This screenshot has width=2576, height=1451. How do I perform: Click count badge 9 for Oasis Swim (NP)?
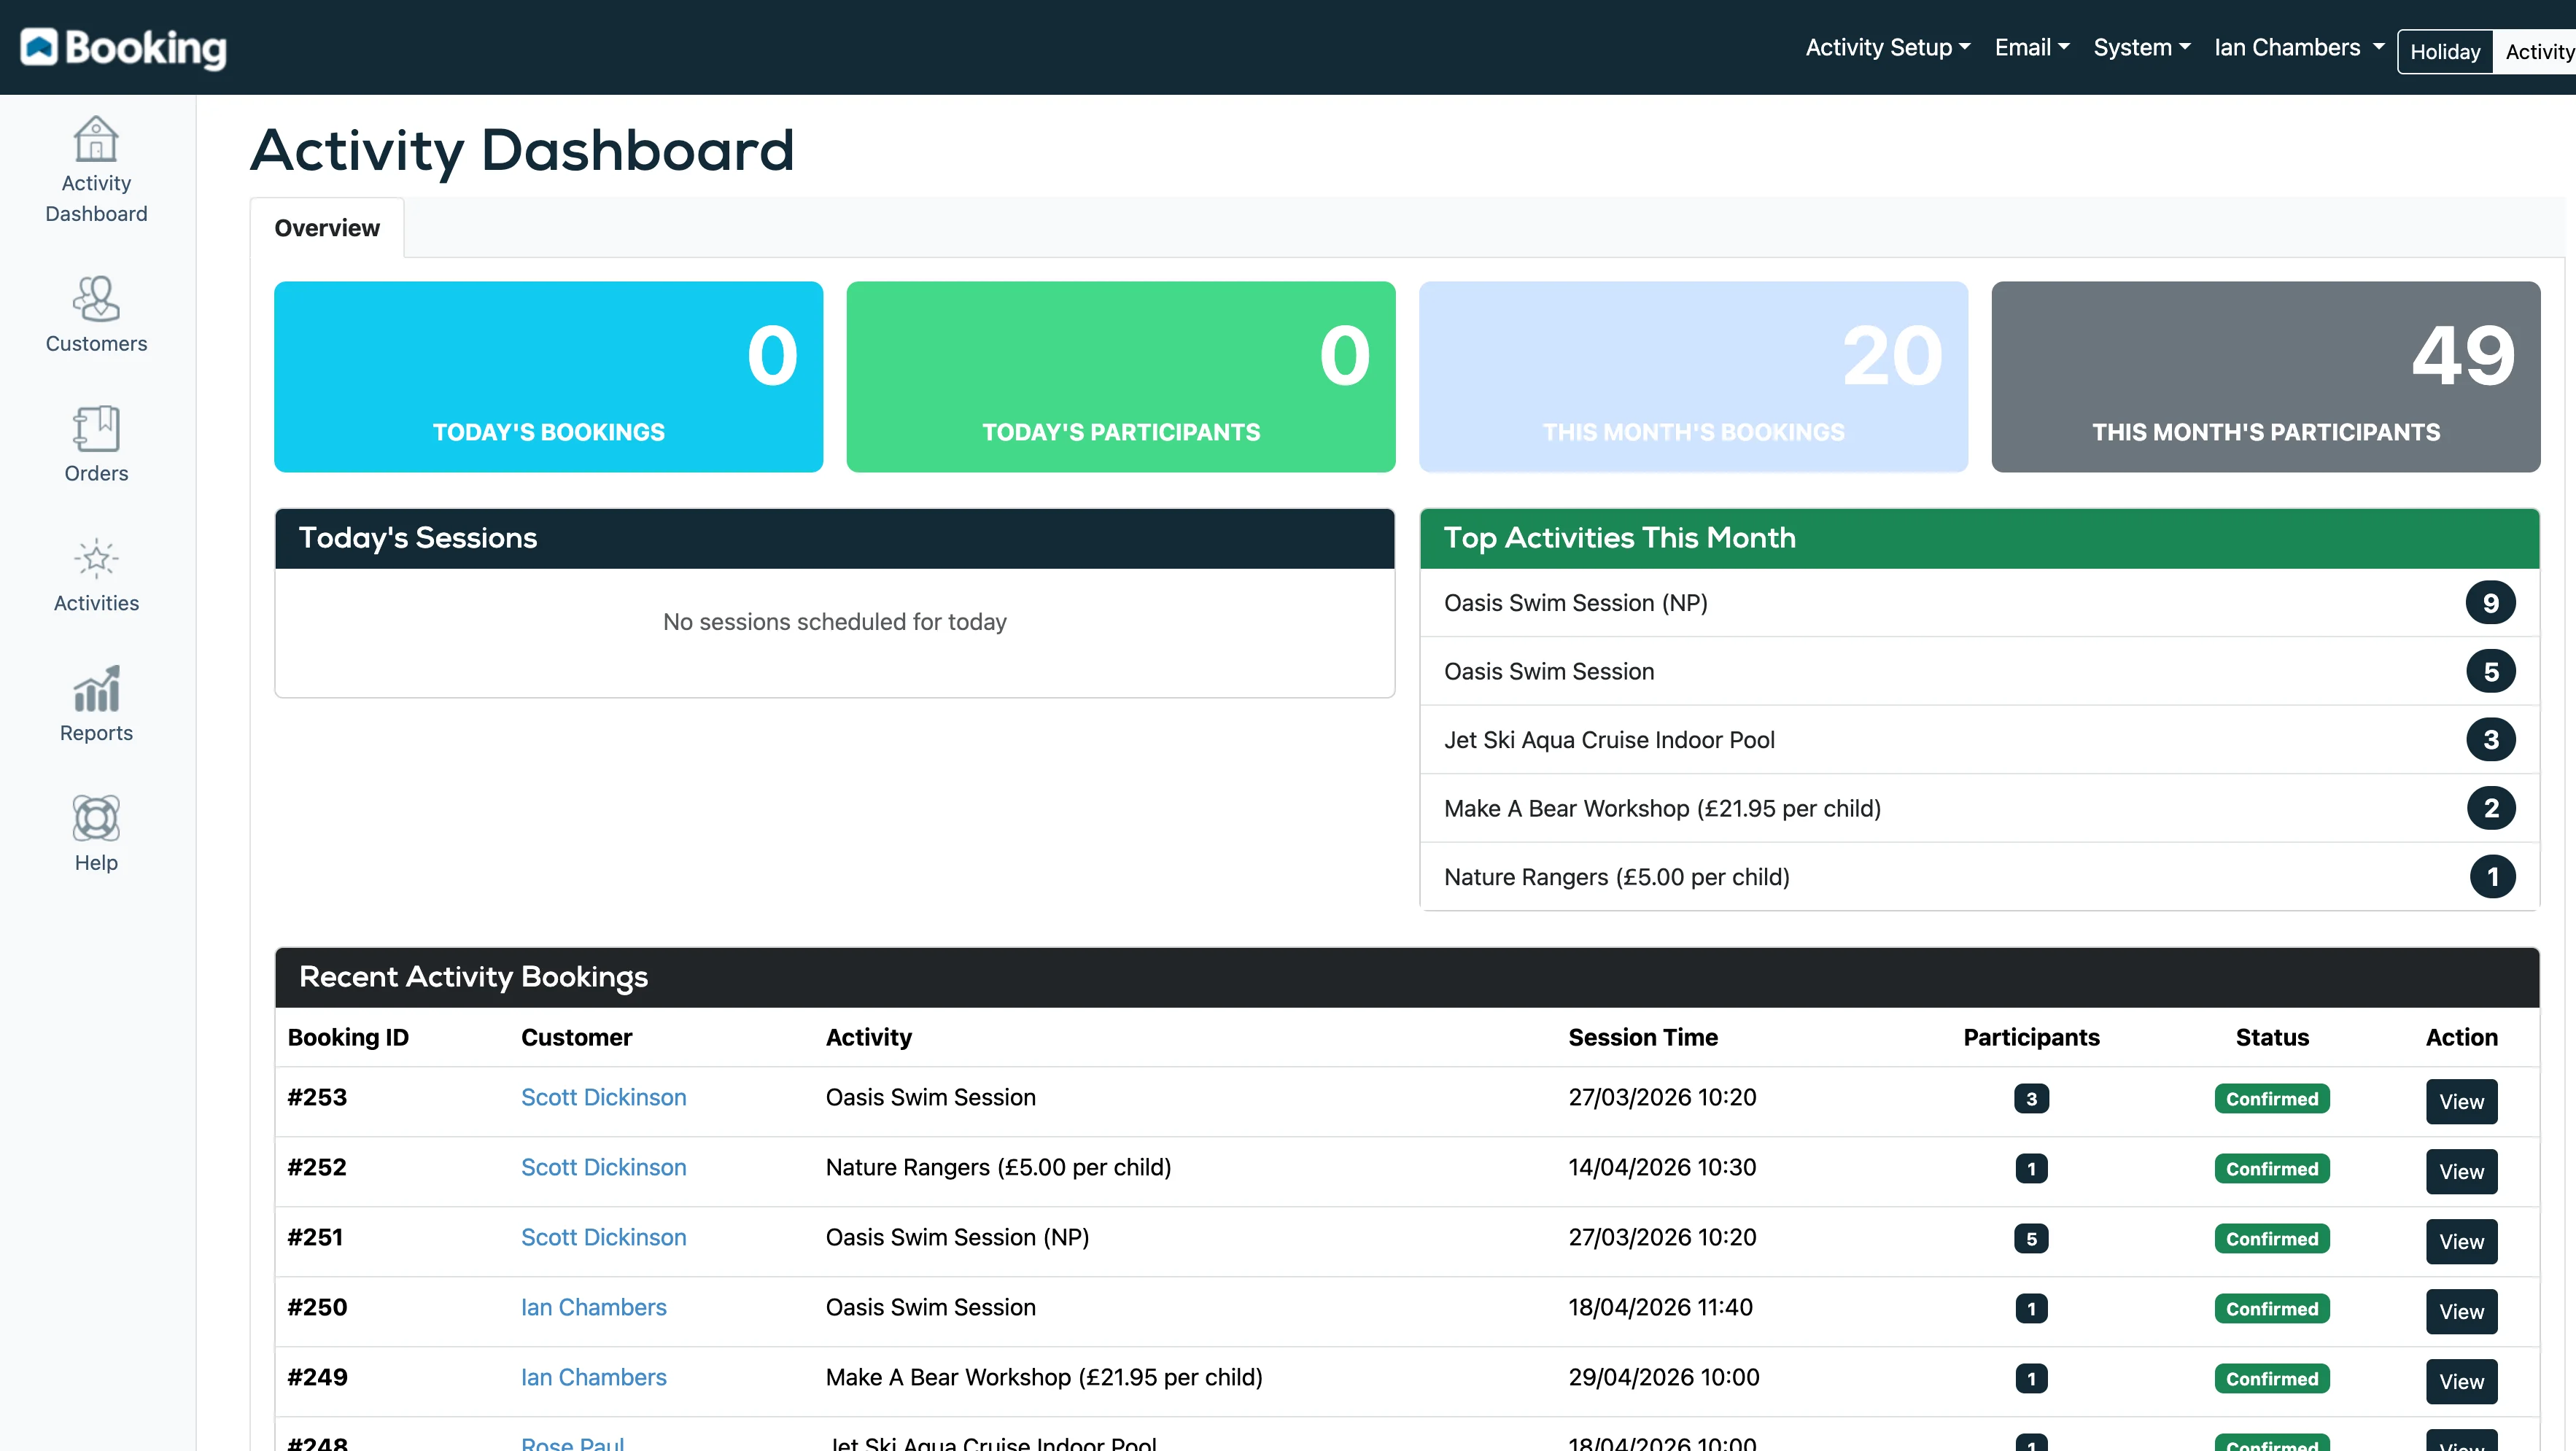click(2490, 603)
